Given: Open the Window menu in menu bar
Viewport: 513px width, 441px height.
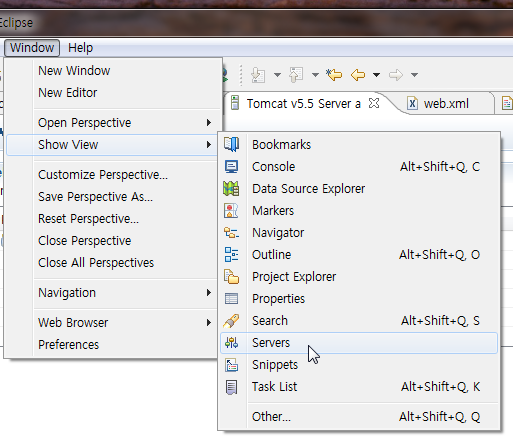Looking at the screenshot, I should tap(32, 48).
